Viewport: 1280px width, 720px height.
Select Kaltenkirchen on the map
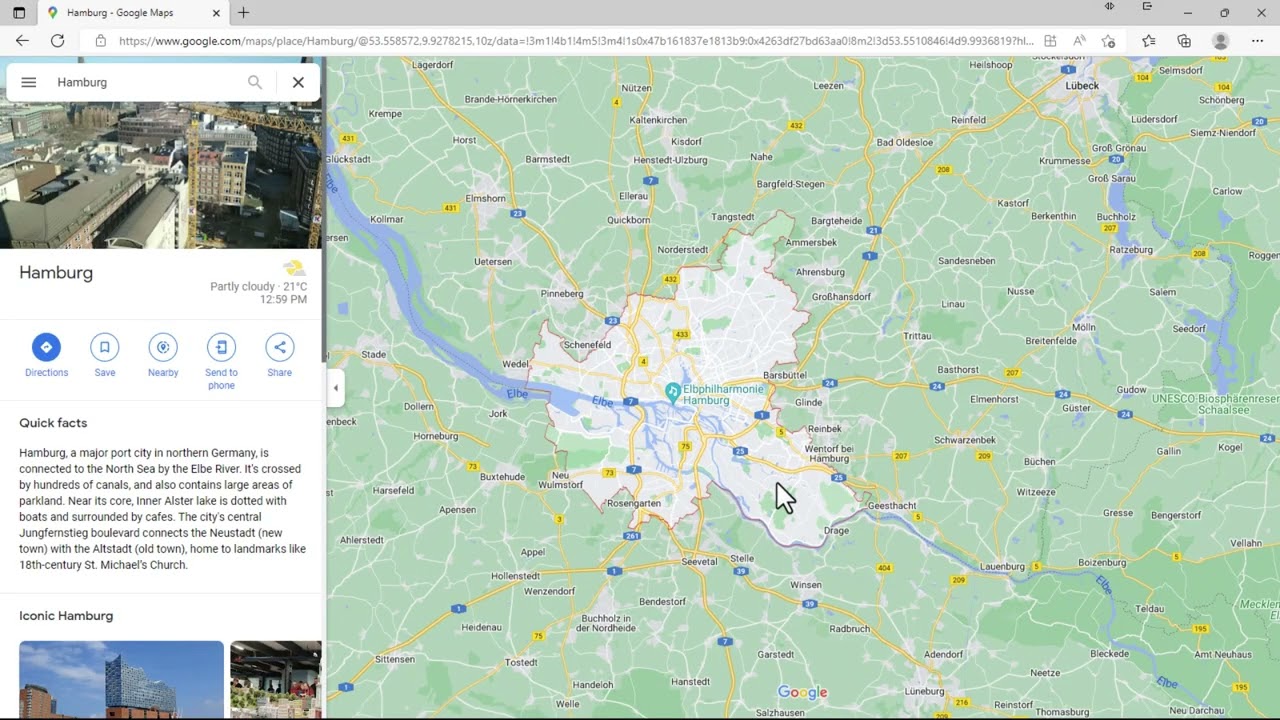pyautogui.click(x=658, y=120)
